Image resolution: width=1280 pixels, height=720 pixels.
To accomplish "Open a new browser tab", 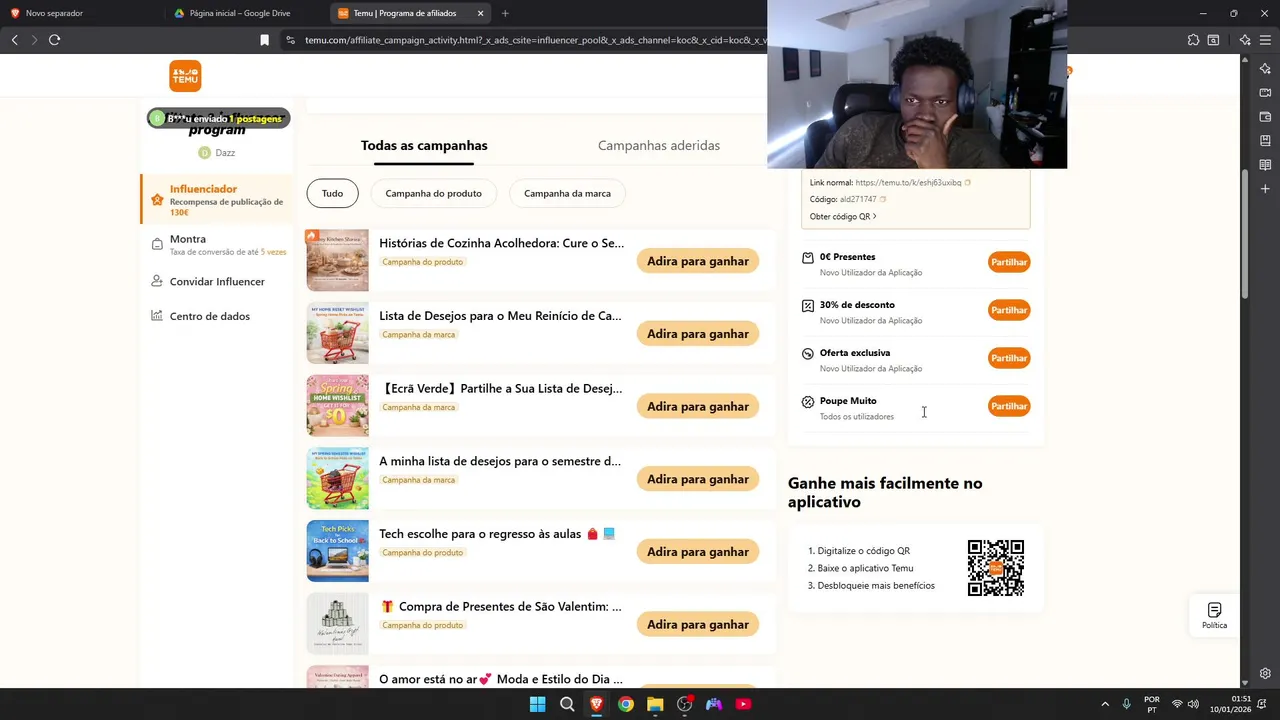I will click(x=505, y=13).
